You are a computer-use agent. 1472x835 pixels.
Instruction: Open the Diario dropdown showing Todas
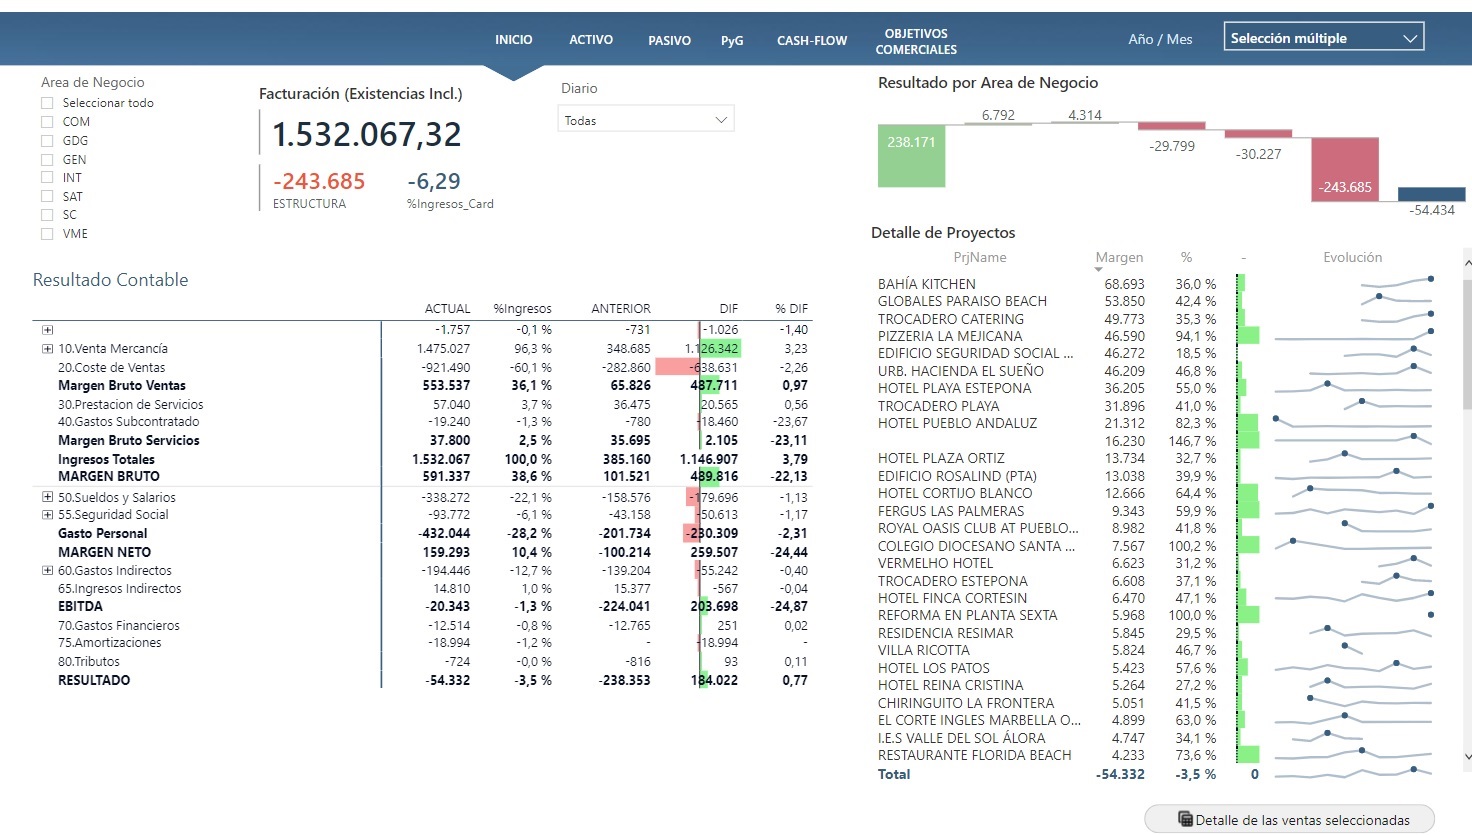point(645,120)
